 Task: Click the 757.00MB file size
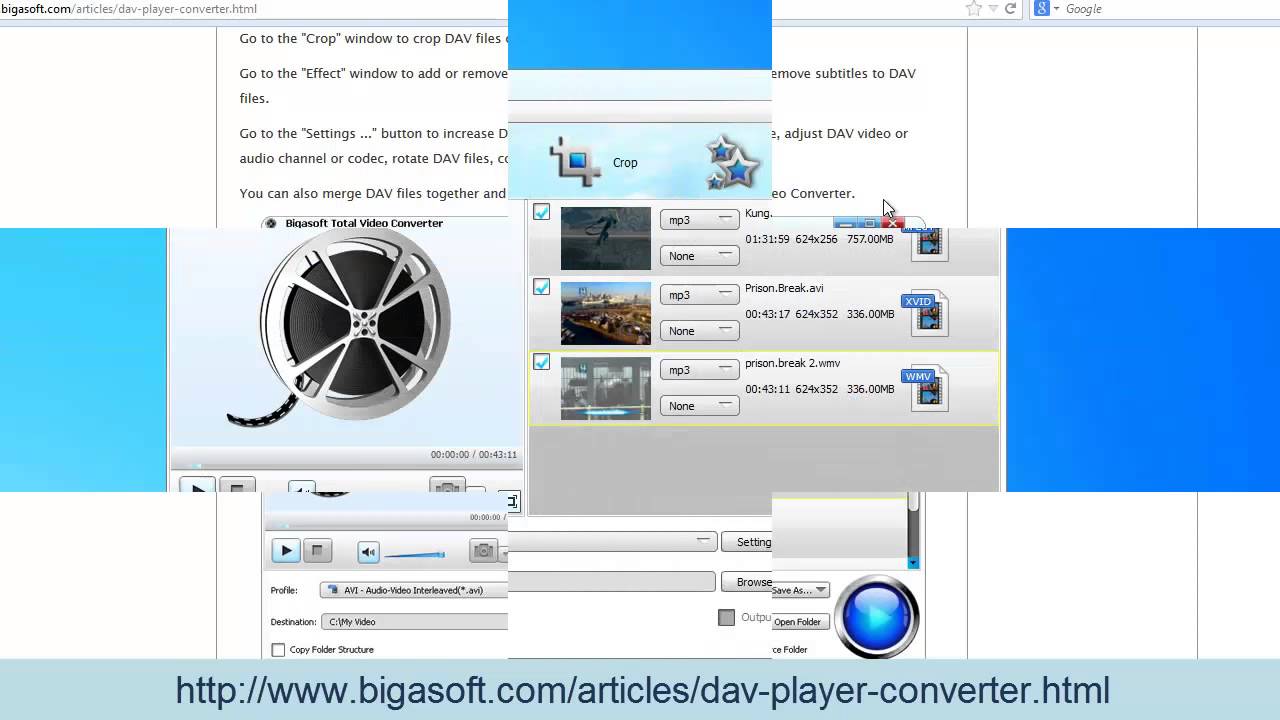[870, 239]
